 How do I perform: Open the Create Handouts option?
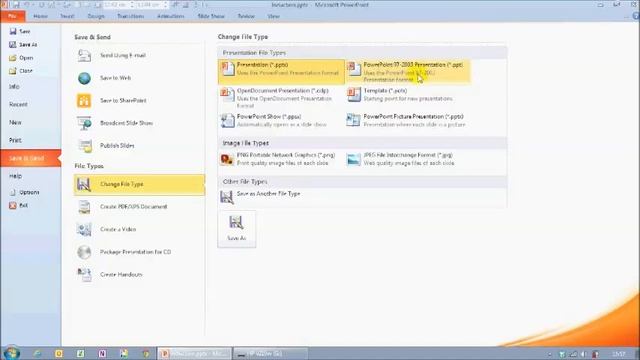coord(139,275)
